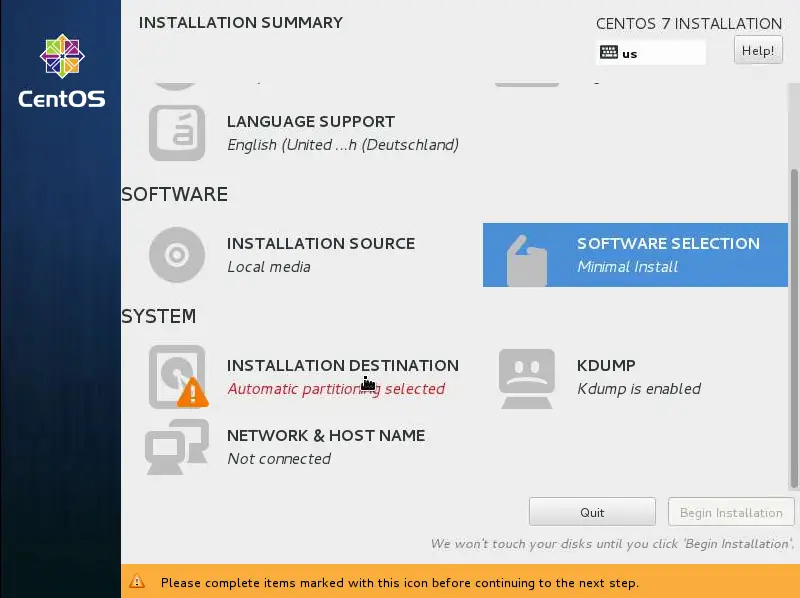Click "We won't touch your disks" note
Image resolution: width=800 pixels, height=598 pixels.
click(612, 544)
